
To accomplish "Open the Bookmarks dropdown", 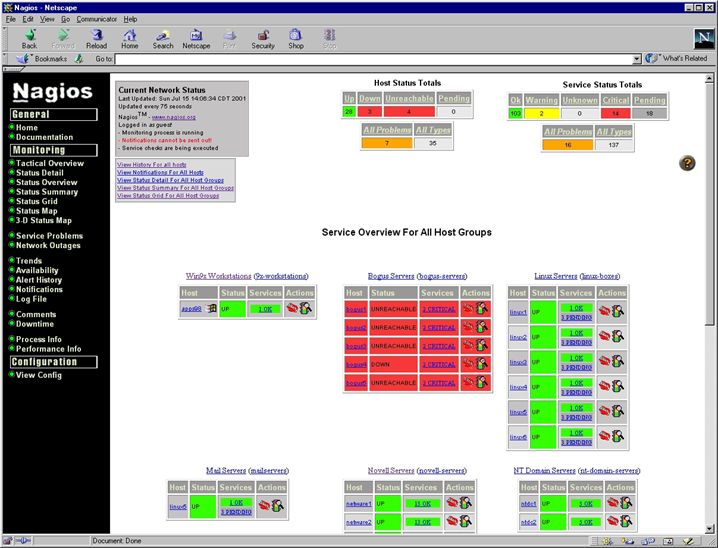I will pyautogui.click(x=43, y=59).
